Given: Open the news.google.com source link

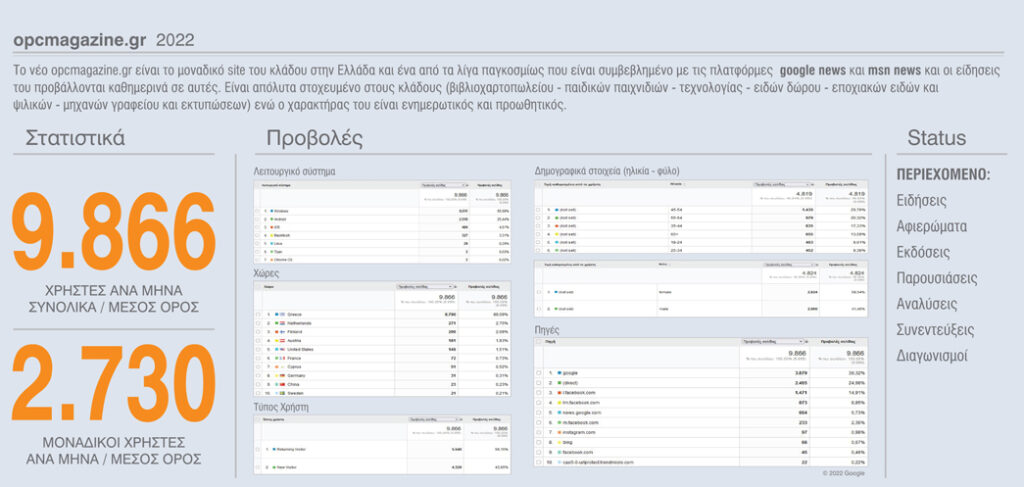Looking at the screenshot, I should pos(581,413).
